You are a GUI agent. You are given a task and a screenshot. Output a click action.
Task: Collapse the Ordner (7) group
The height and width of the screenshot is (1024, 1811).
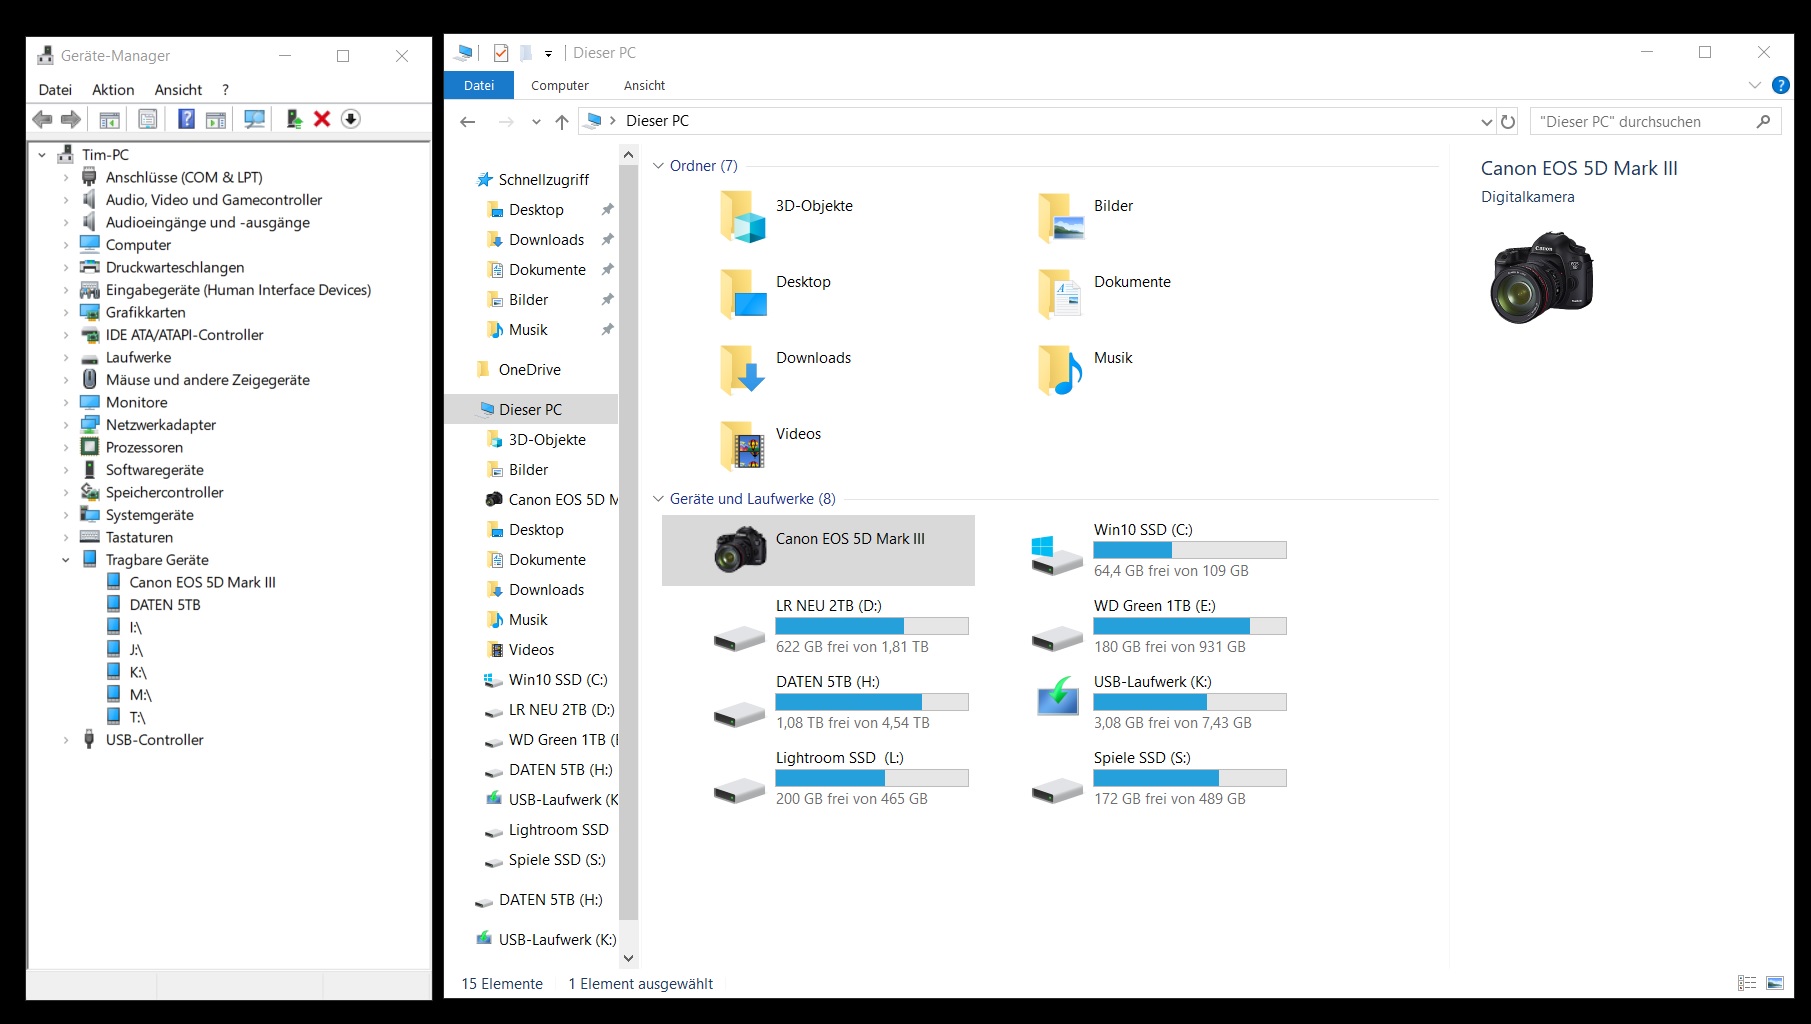pos(658,166)
